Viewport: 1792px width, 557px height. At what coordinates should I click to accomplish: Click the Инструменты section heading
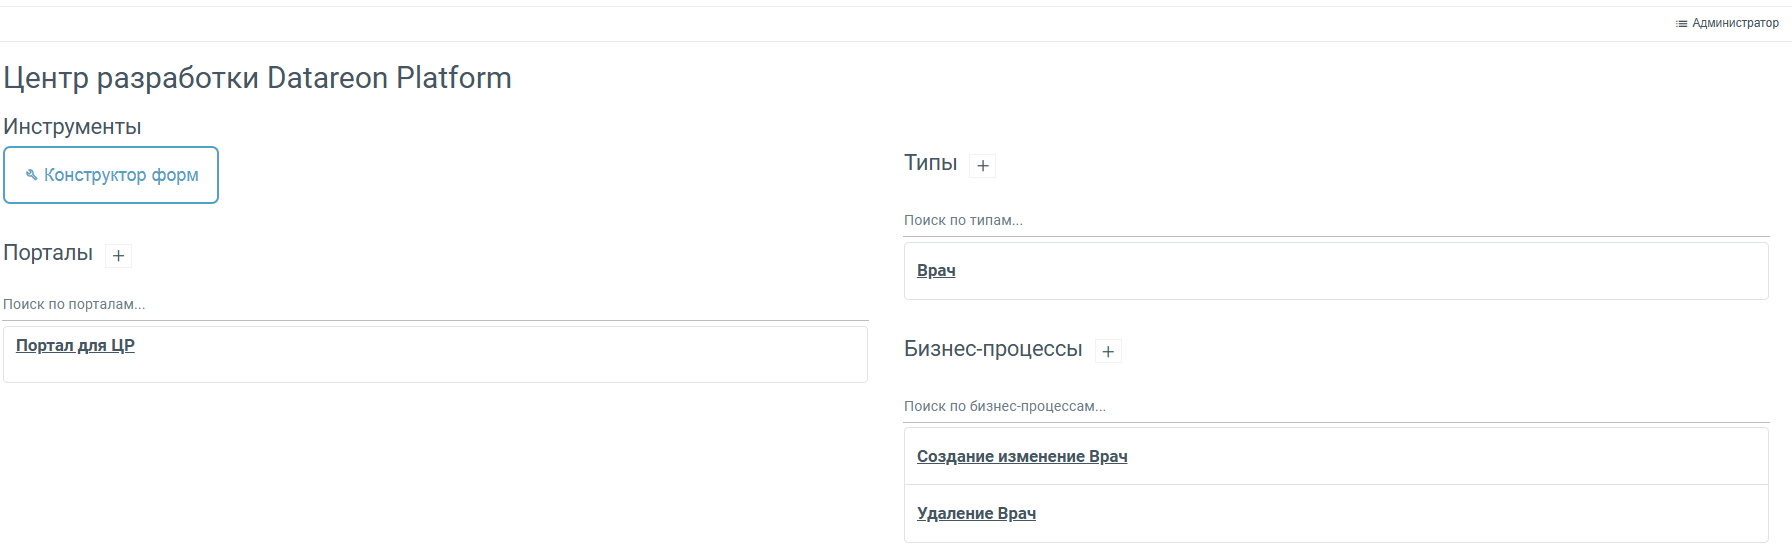pyautogui.click(x=72, y=127)
